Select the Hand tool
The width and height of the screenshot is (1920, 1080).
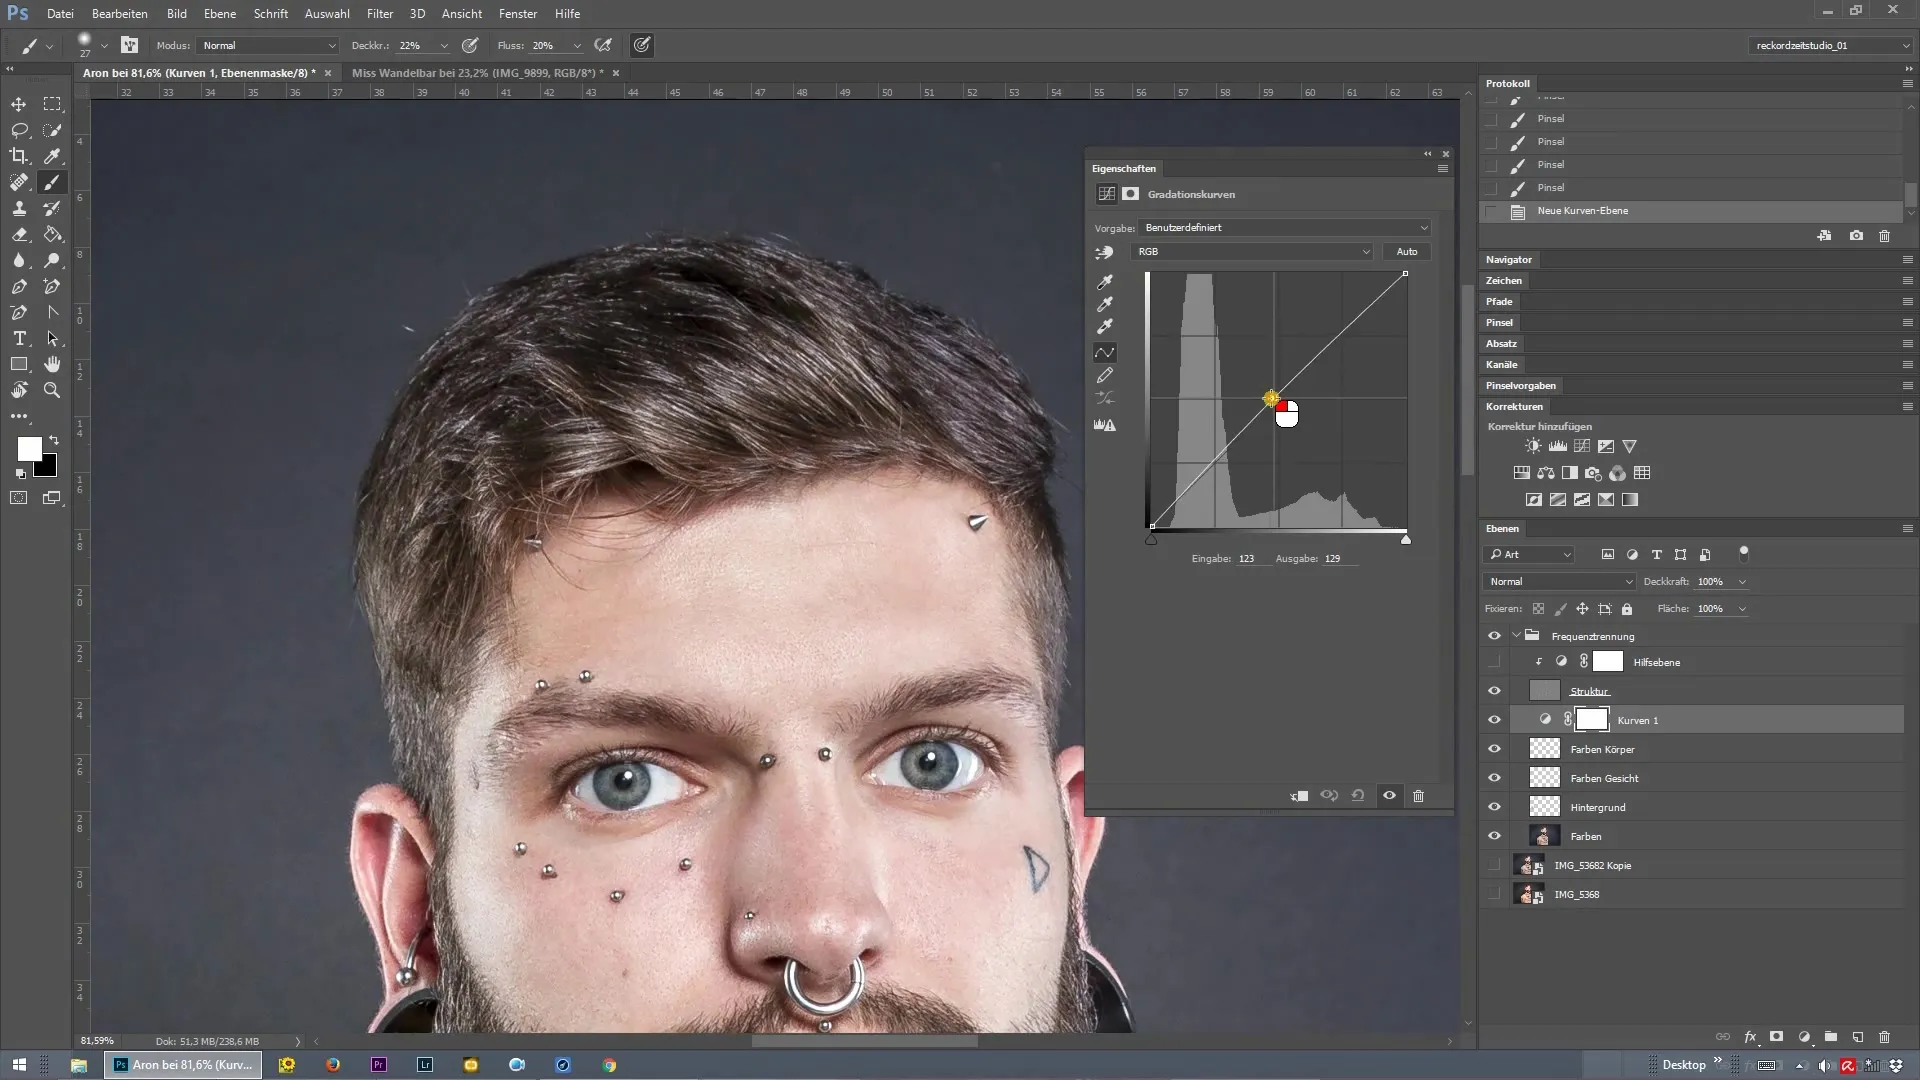[x=52, y=364]
